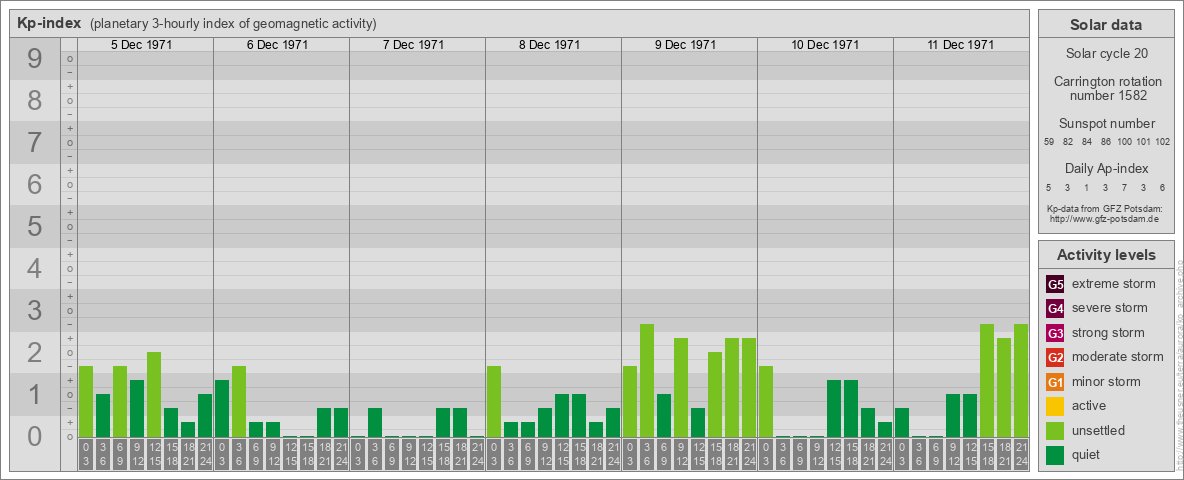
Task: Click the severe storm legend label
Action: [1110, 308]
